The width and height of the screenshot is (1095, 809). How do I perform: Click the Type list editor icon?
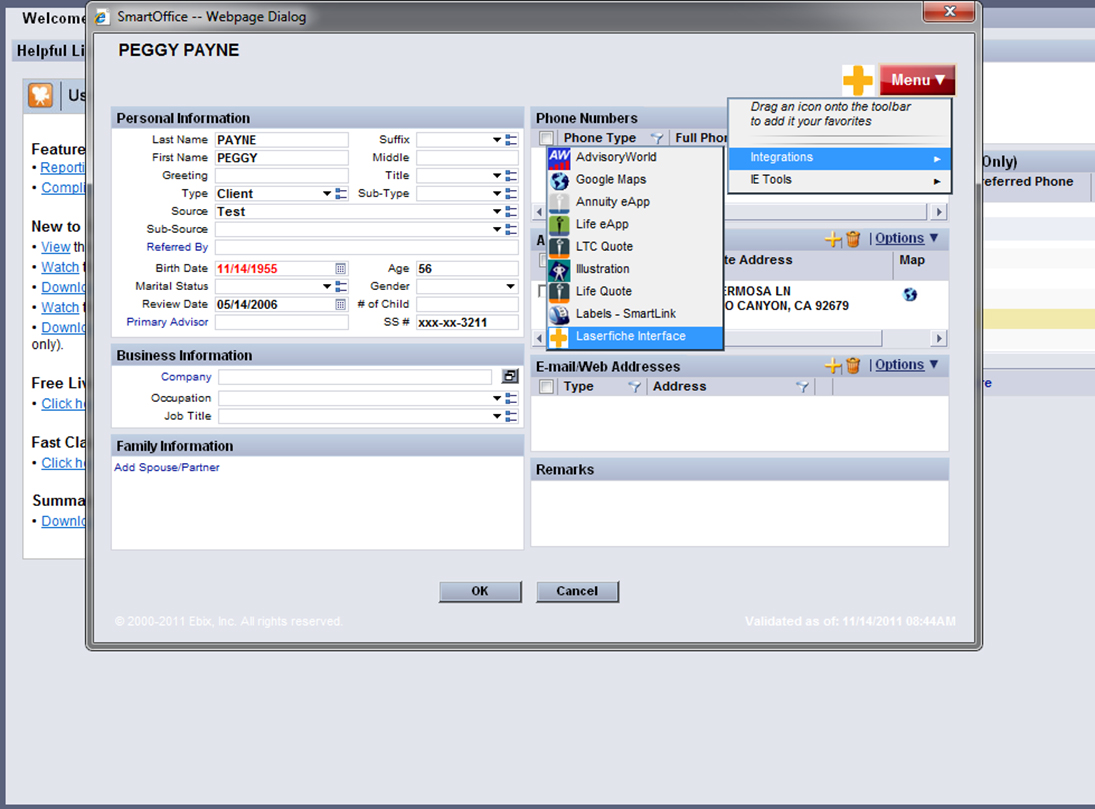point(341,194)
